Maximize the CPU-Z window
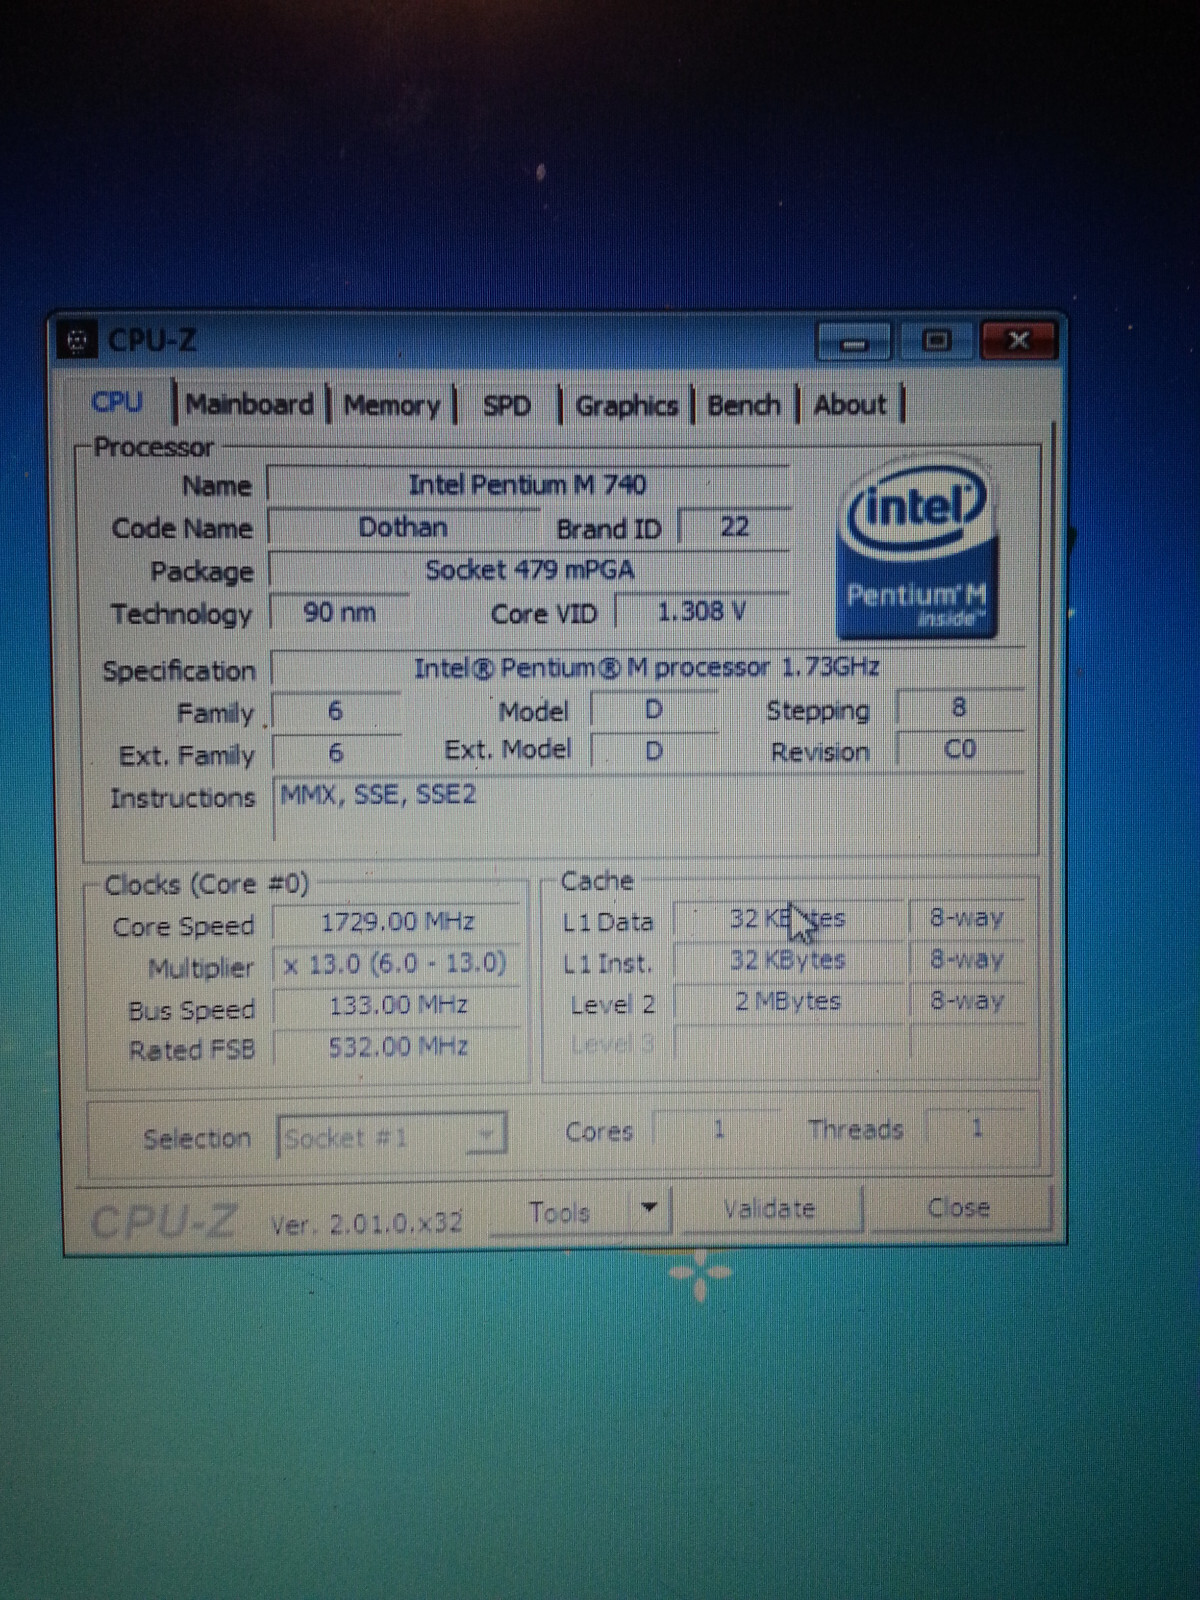This screenshot has height=1600, width=1200. pos(936,341)
